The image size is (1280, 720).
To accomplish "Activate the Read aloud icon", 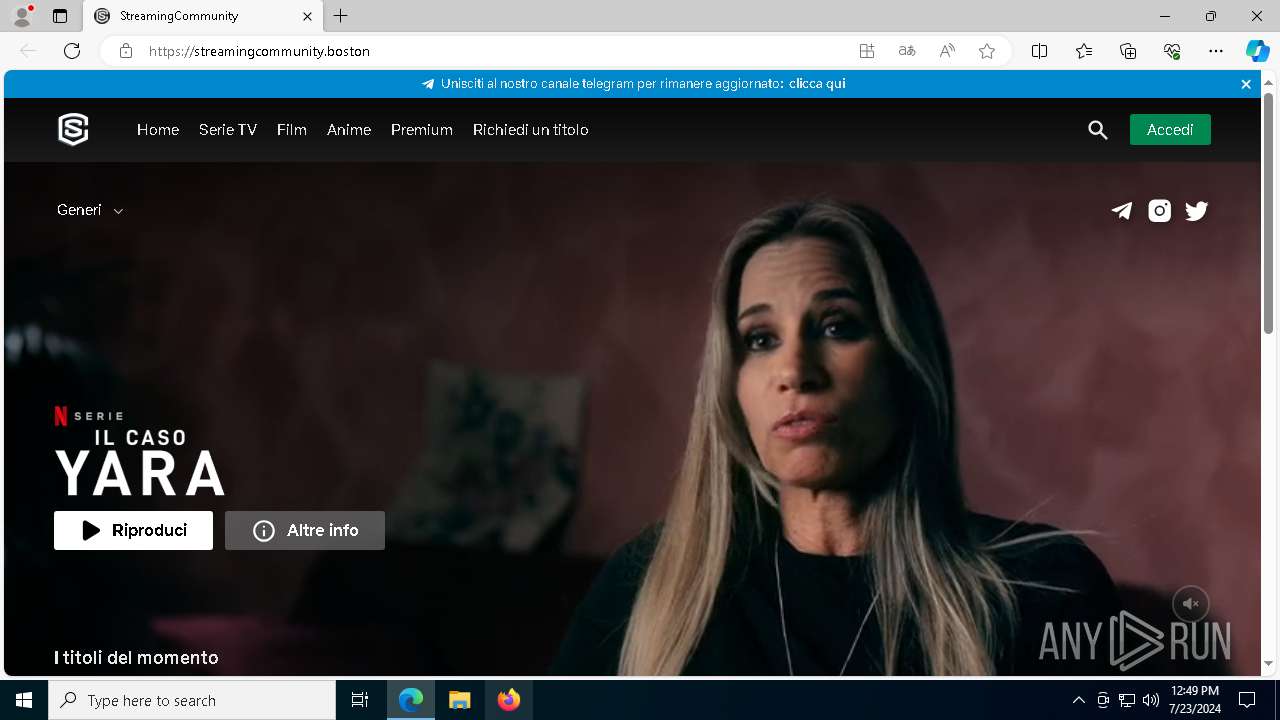I will pyautogui.click(x=947, y=51).
